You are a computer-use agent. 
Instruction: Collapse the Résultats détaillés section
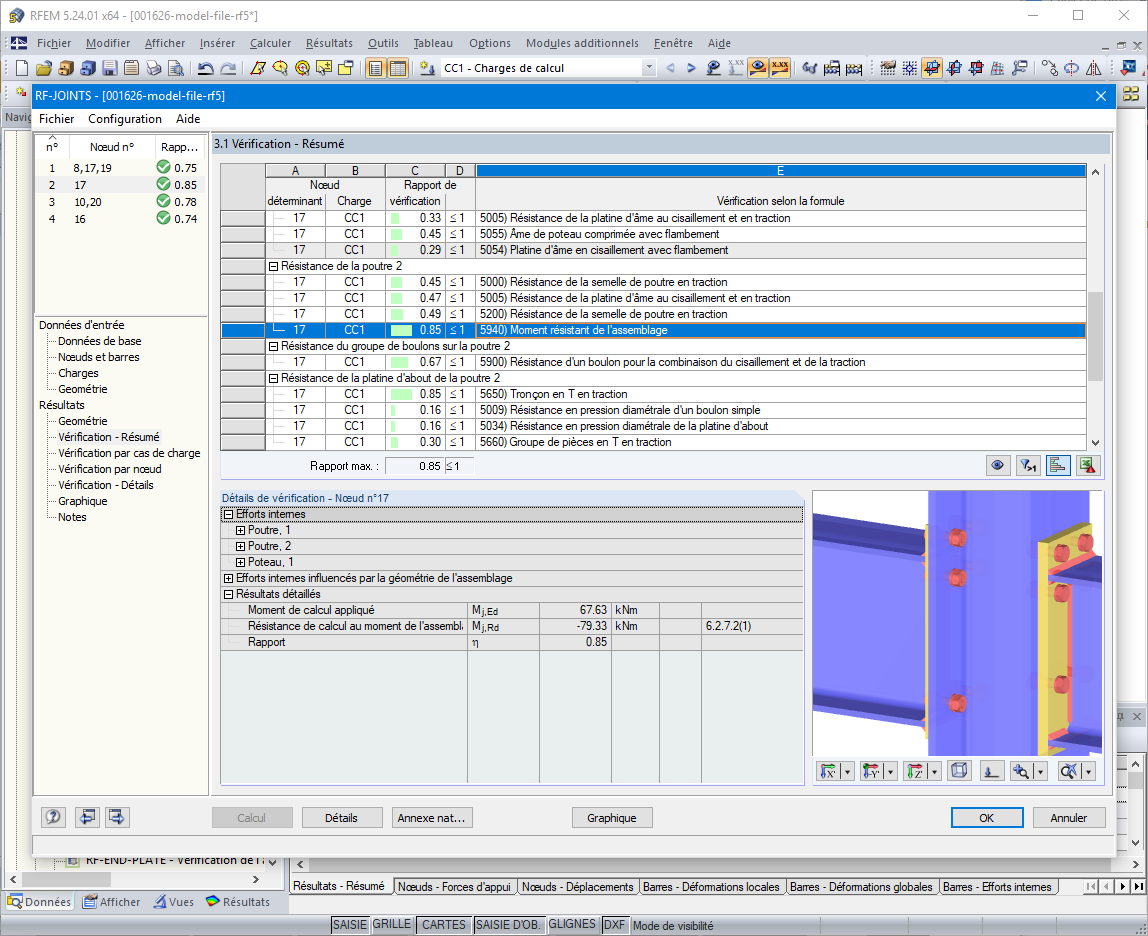pos(228,595)
